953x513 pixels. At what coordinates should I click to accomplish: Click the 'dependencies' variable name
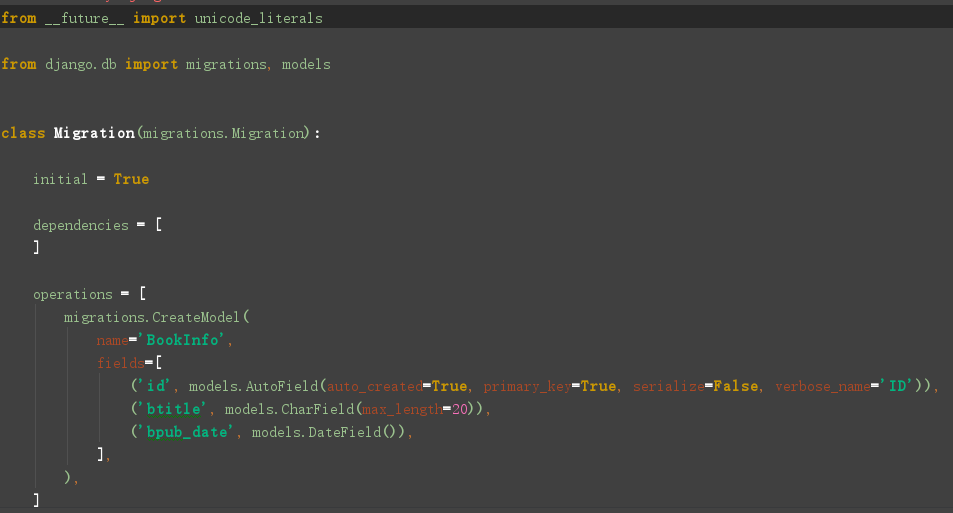point(81,226)
